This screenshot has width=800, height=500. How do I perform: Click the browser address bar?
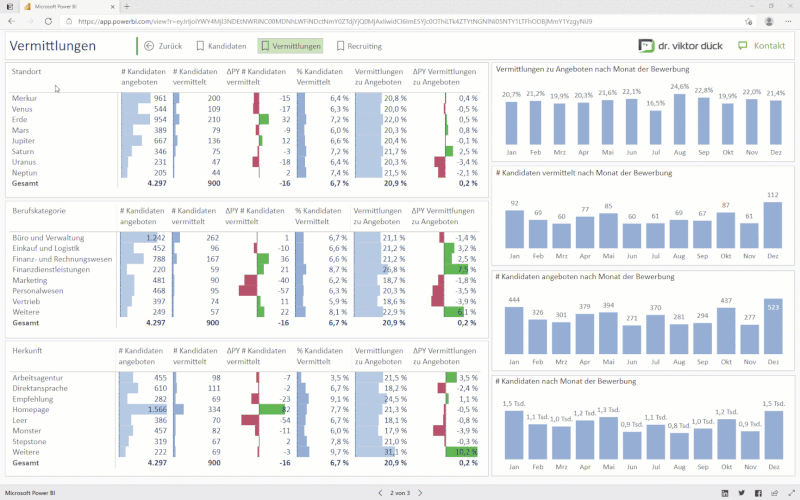pyautogui.click(x=400, y=20)
